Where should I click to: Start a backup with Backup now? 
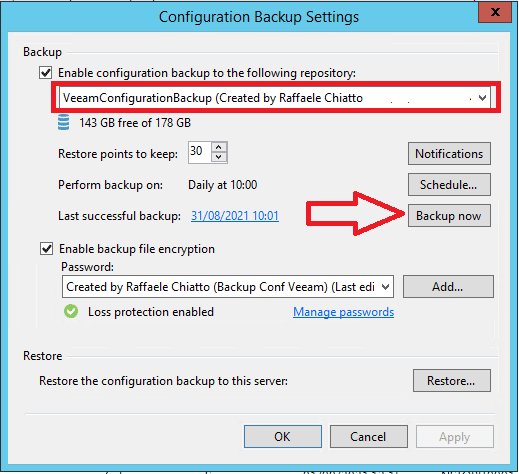[449, 216]
